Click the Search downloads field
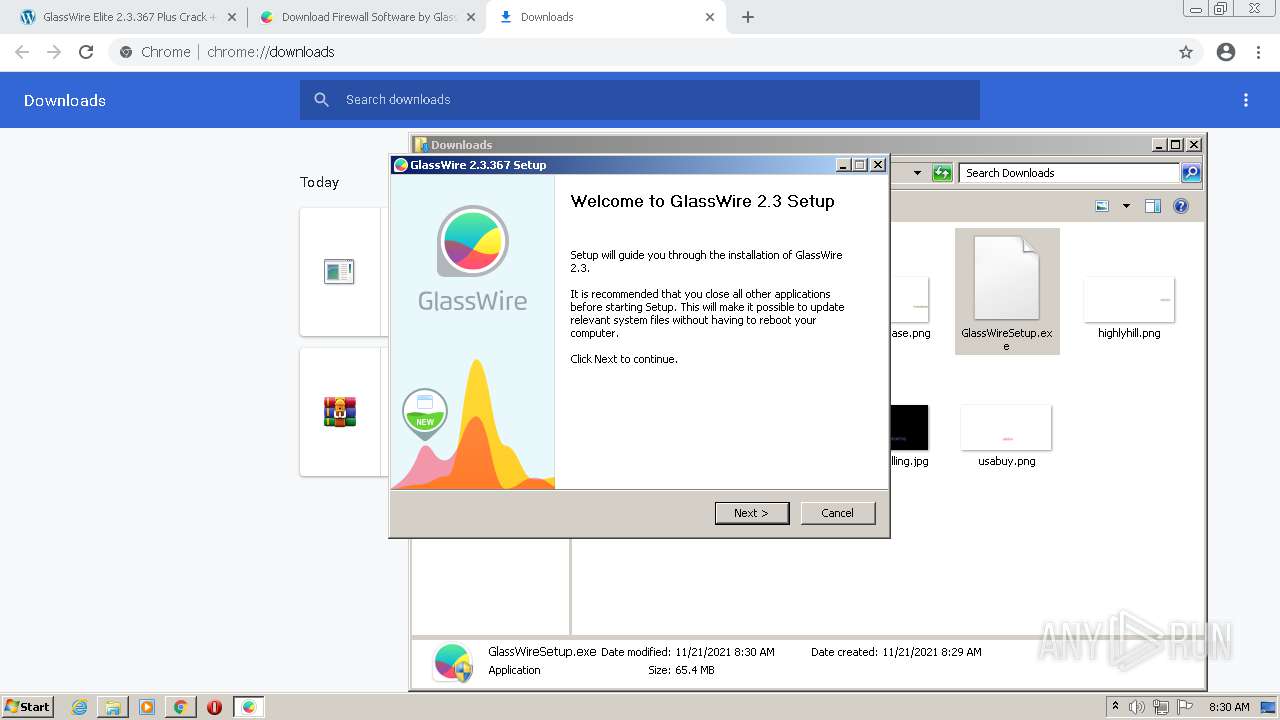 (x=640, y=100)
